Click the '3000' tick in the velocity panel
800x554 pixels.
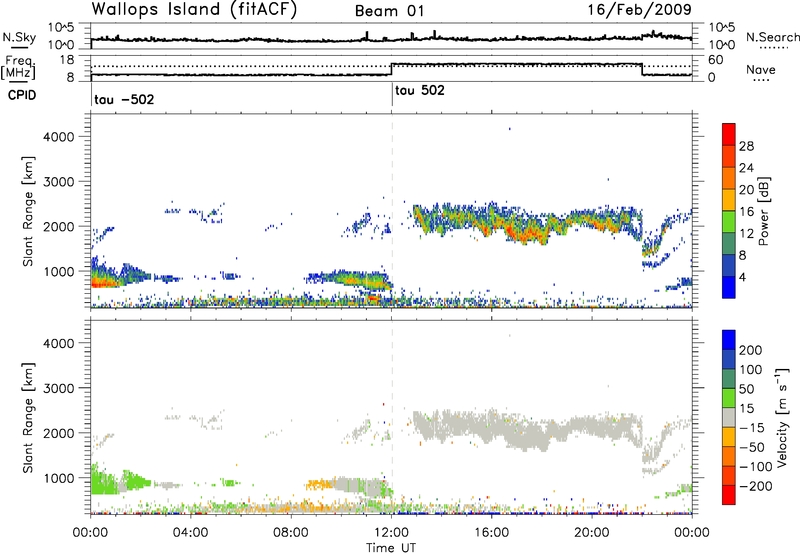[58, 388]
